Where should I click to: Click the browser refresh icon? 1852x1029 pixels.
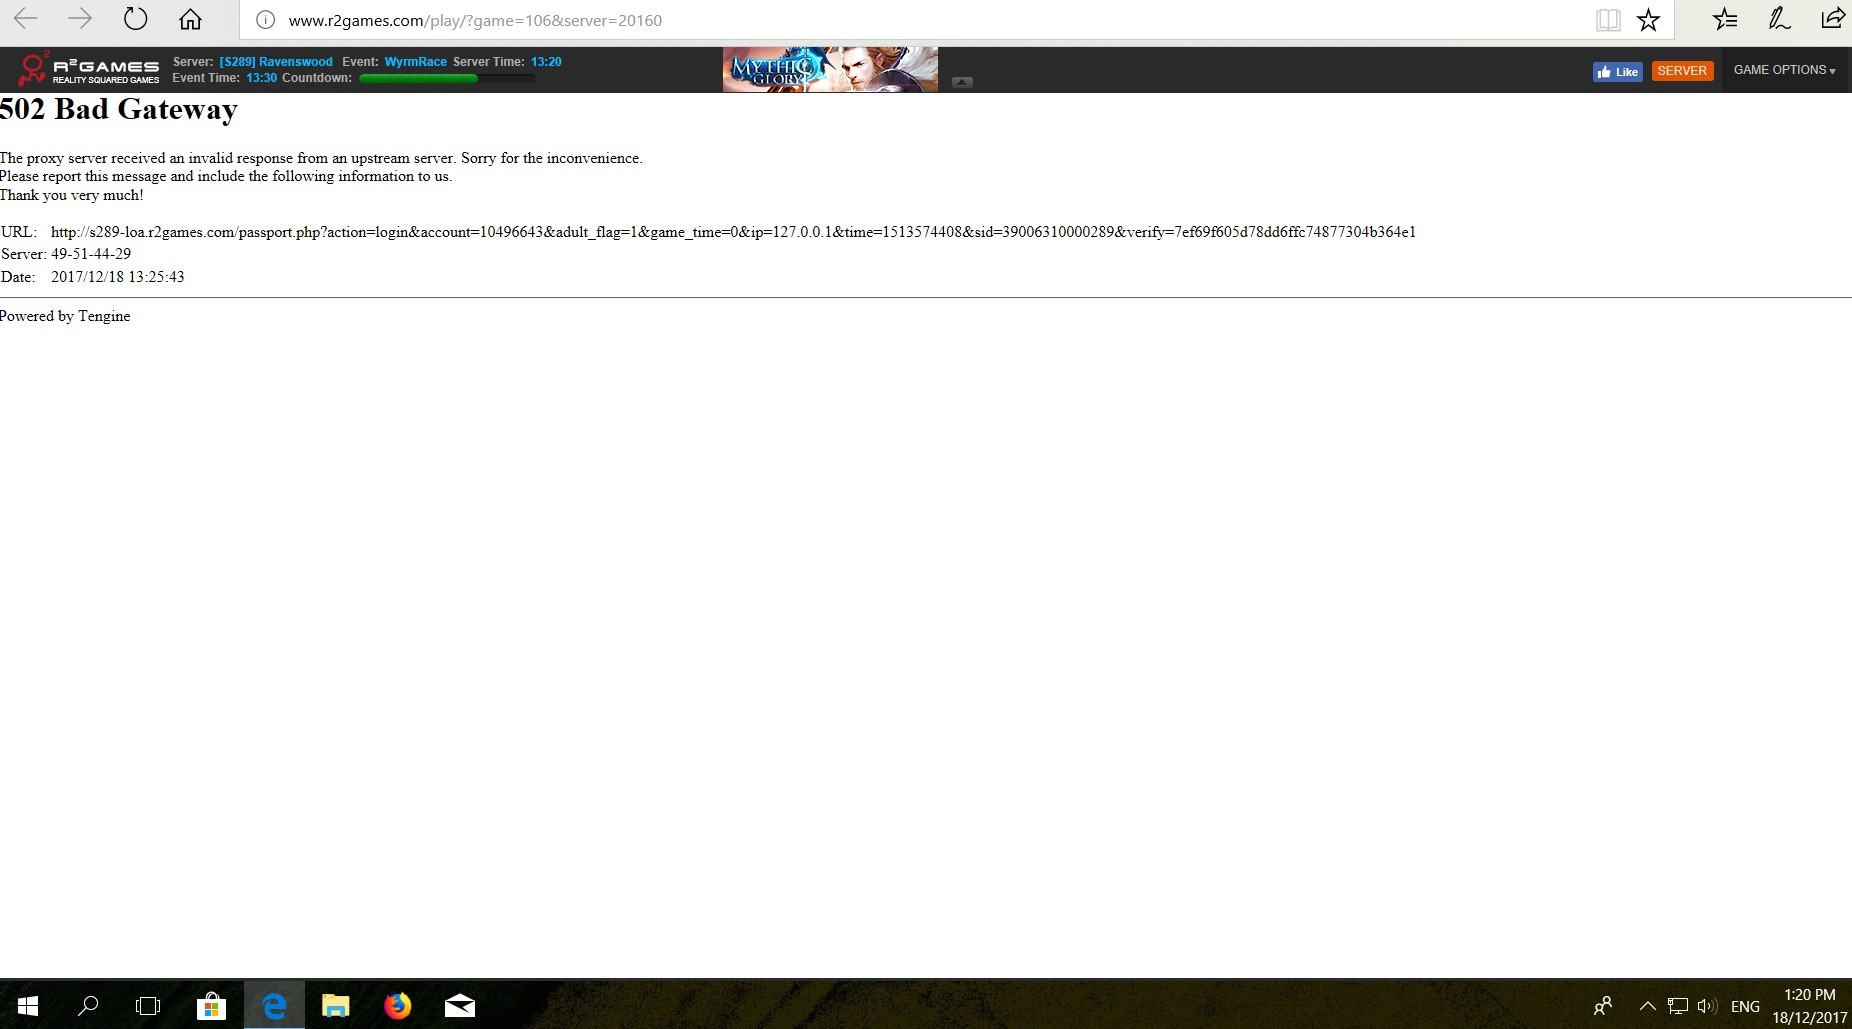pos(135,20)
